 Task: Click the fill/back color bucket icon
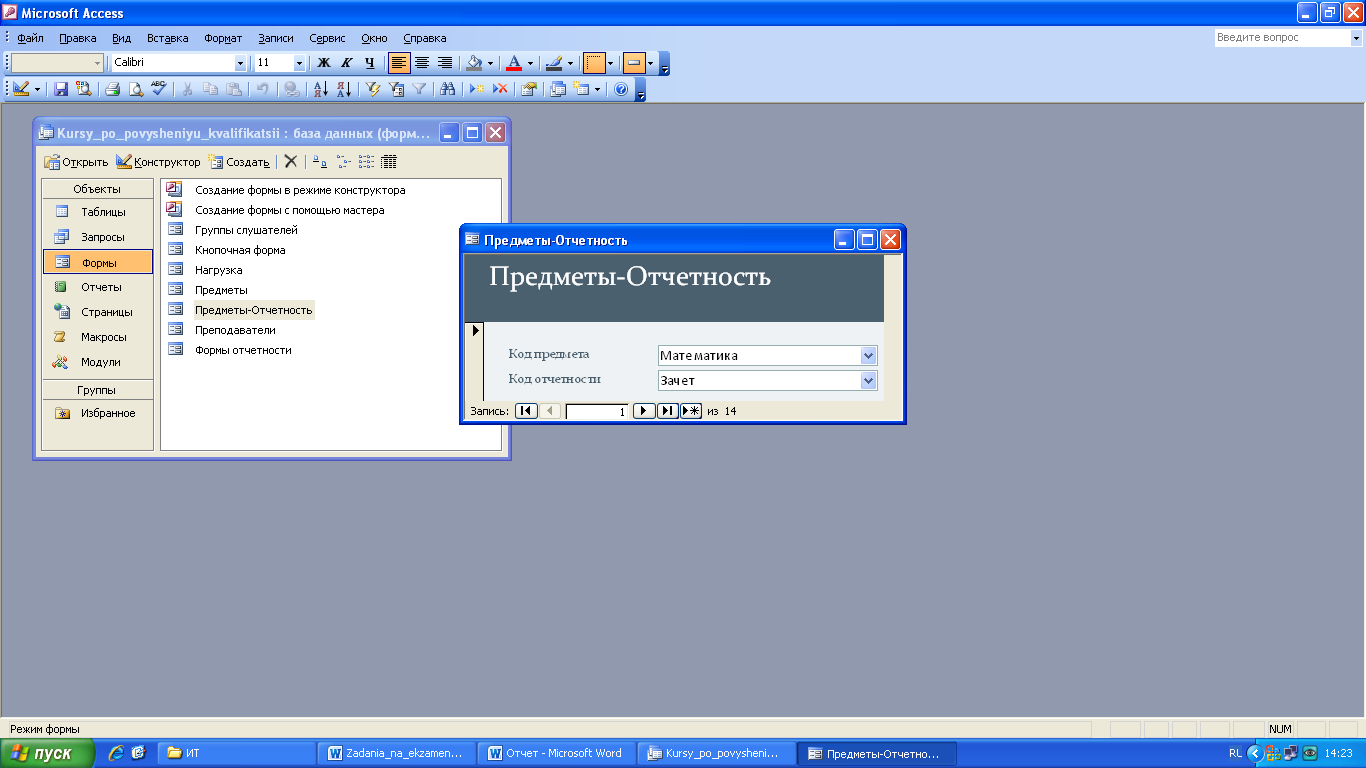pyautogui.click(x=475, y=63)
